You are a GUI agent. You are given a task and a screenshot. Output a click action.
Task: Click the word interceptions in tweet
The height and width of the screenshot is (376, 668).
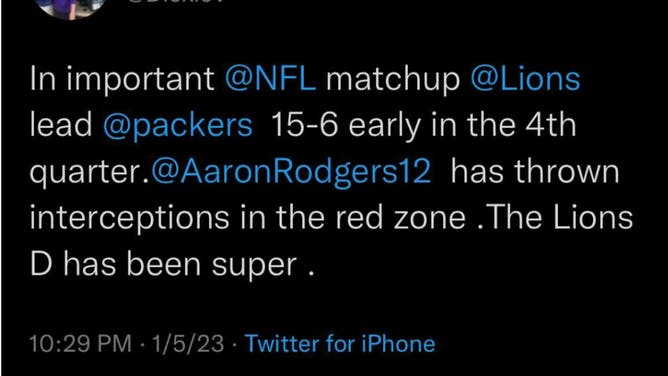point(130,218)
